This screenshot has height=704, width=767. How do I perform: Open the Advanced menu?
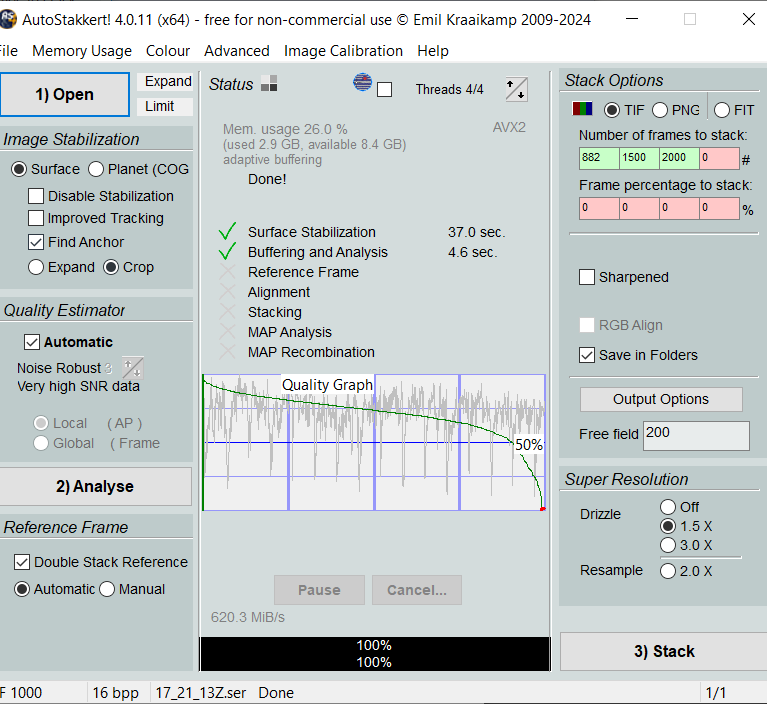click(237, 51)
